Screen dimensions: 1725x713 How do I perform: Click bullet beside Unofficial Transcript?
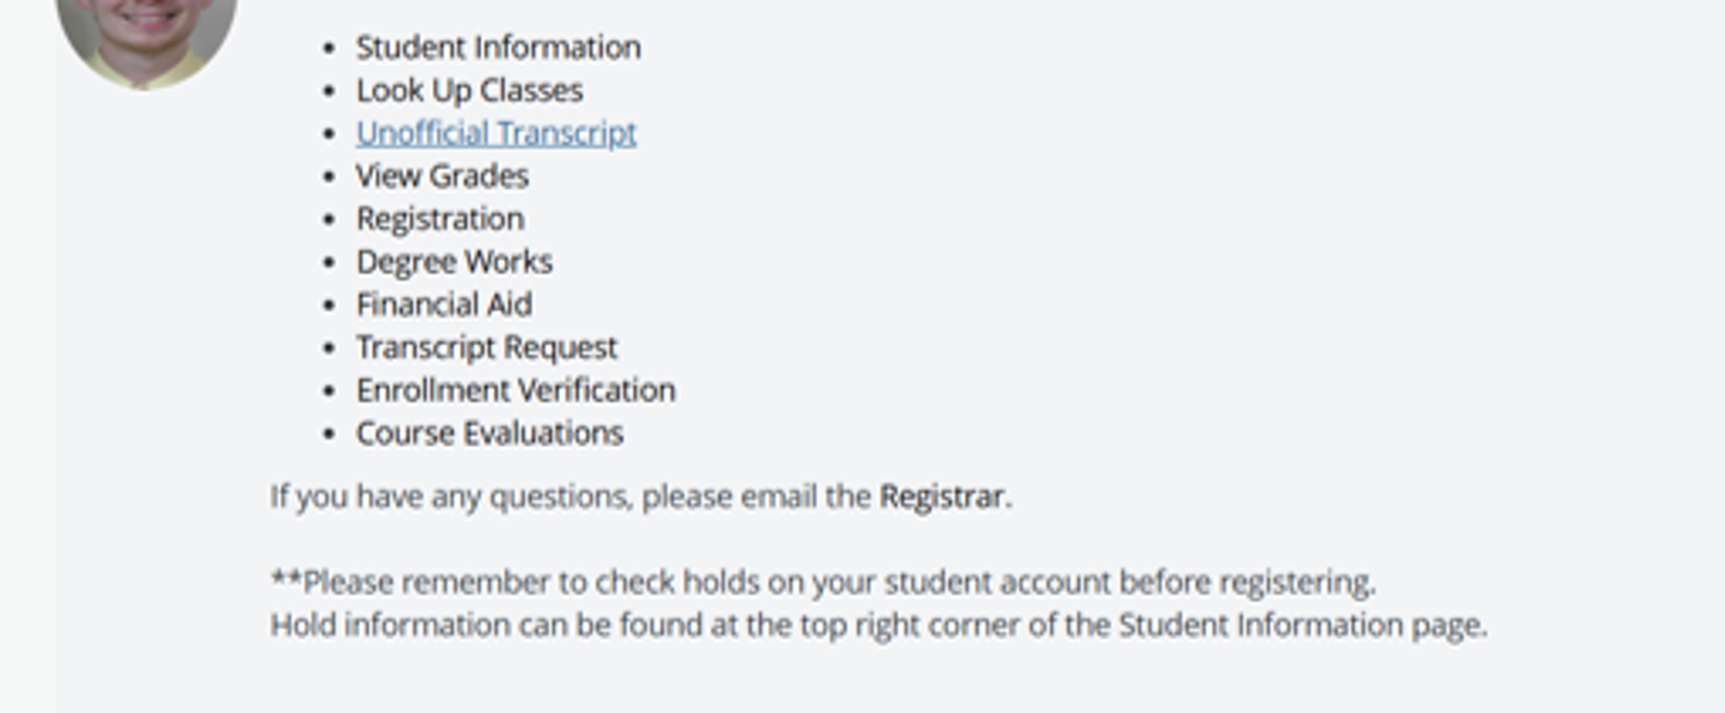pyautogui.click(x=329, y=134)
